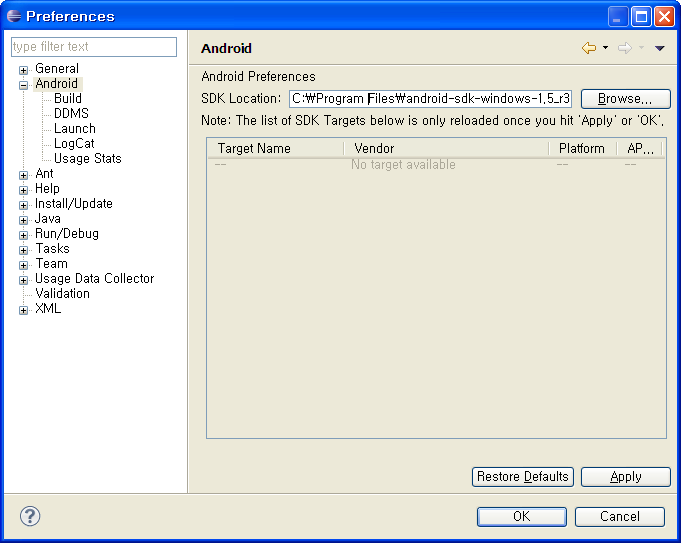Open the LogCat preferences page
Image resolution: width=681 pixels, height=543 pixels.
click(x=74, y=143)
